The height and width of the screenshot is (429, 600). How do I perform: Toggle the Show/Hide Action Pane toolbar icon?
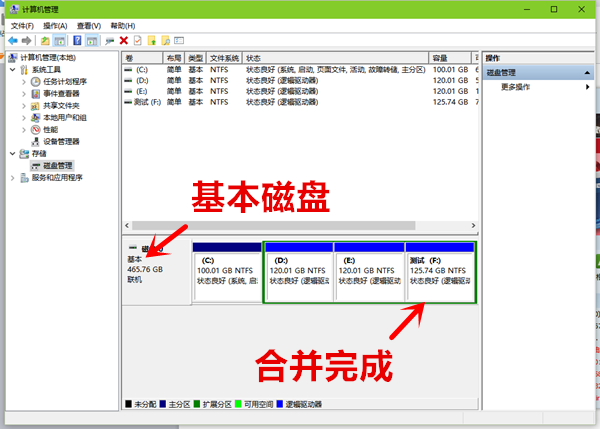click(92, 41)
